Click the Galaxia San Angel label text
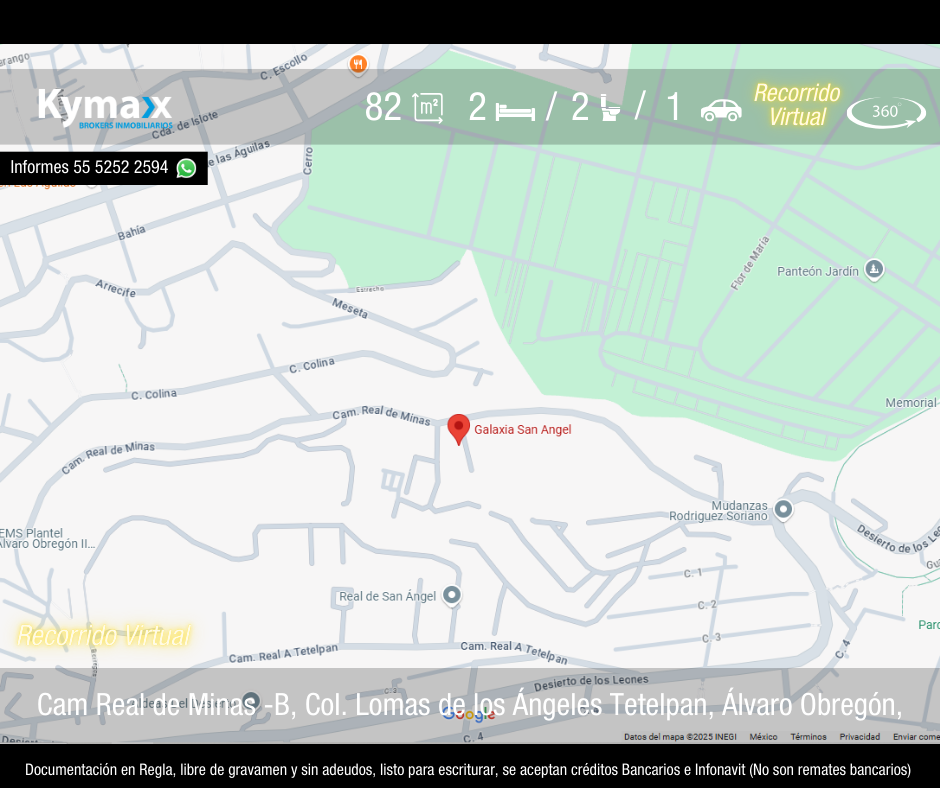This screenshot has width=940, height=788. pyautogui.click(x=523, y=429)
